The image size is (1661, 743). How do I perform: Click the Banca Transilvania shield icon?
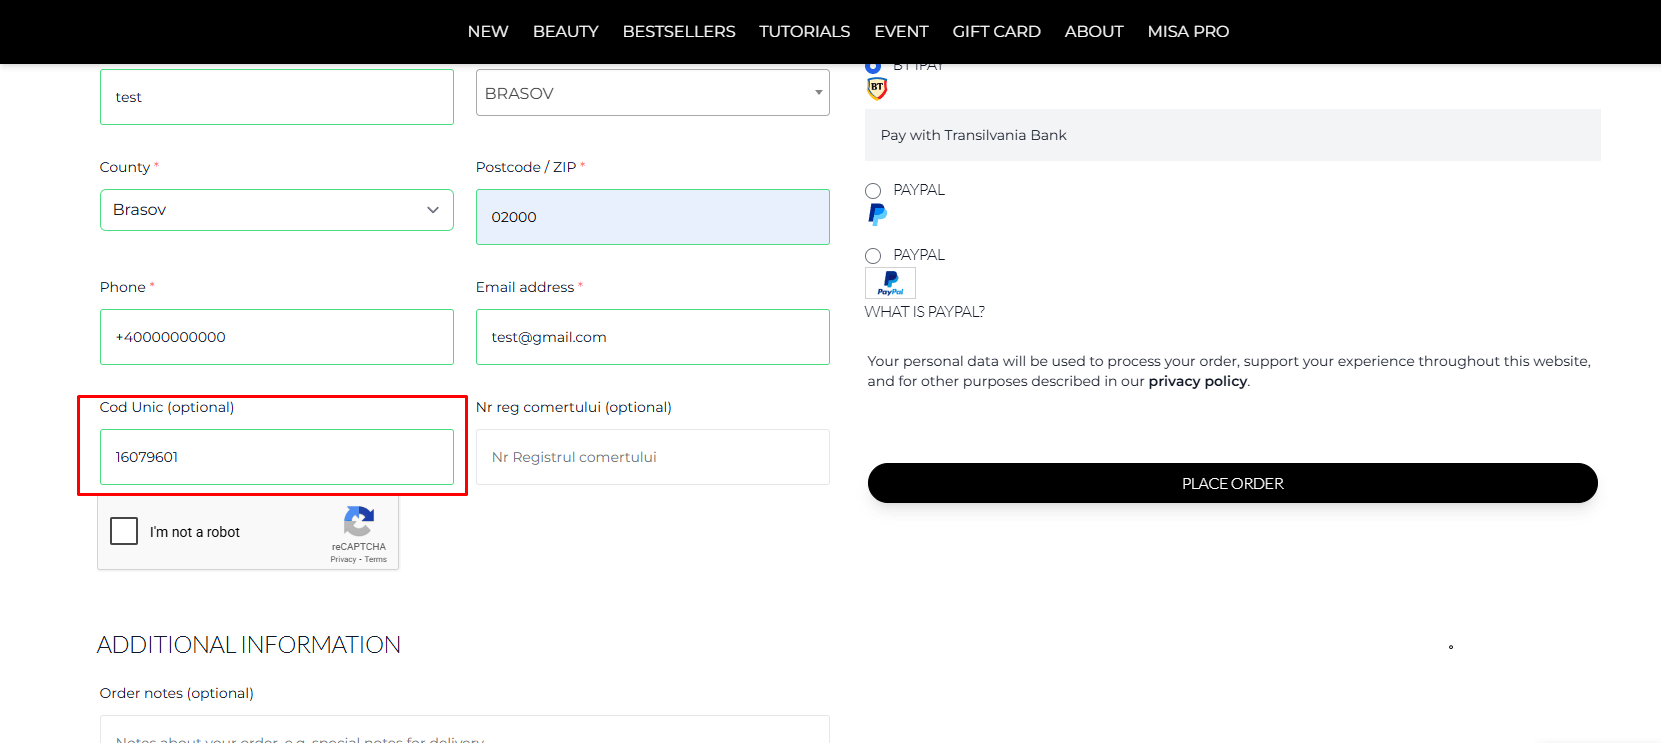click(877, 89)
